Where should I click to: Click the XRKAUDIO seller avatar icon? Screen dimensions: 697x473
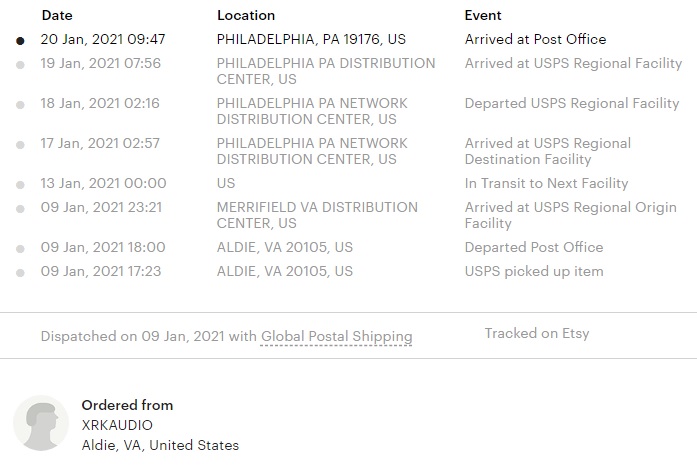click(x=41, y=423)
